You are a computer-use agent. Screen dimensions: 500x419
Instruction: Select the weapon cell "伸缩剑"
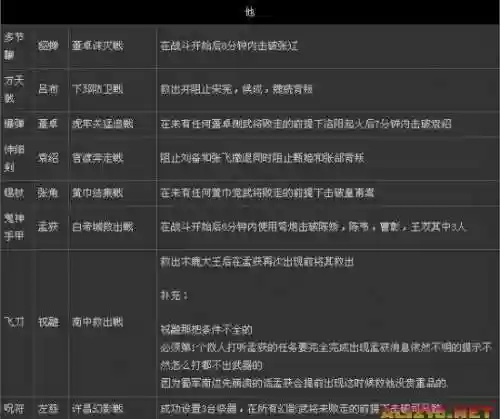pos(14,158)
